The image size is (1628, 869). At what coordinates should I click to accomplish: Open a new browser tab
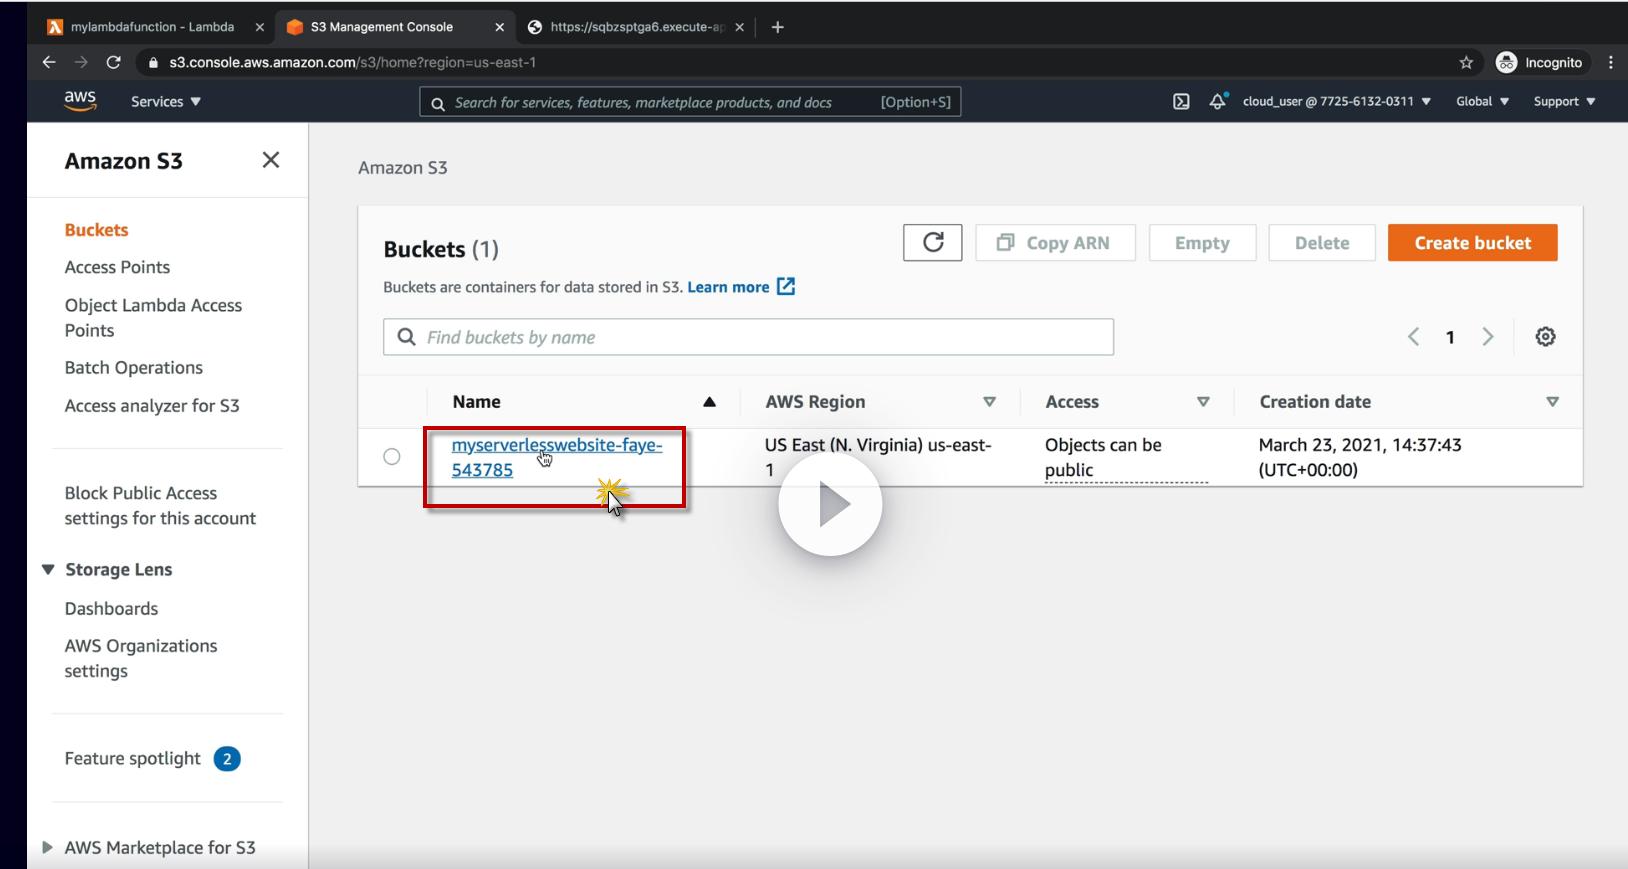pos(777,27)
